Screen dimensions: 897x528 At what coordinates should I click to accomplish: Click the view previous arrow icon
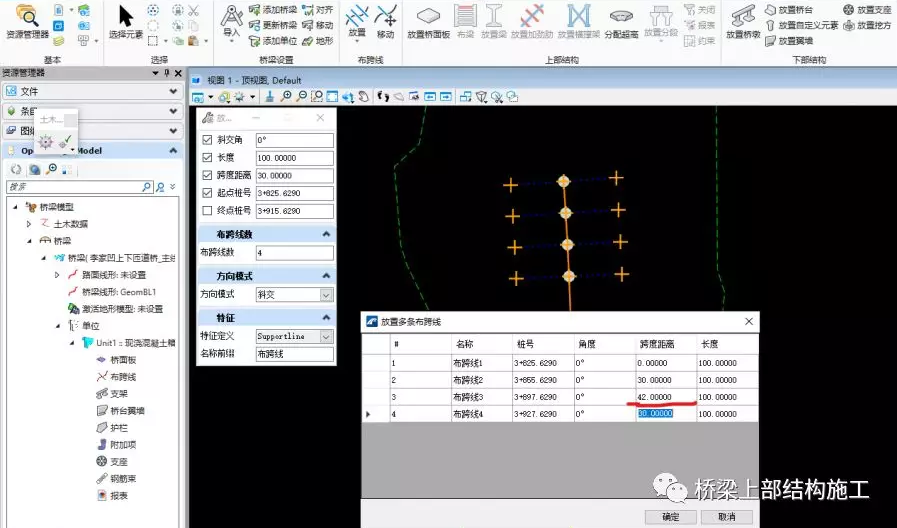(x=430, y=97)
